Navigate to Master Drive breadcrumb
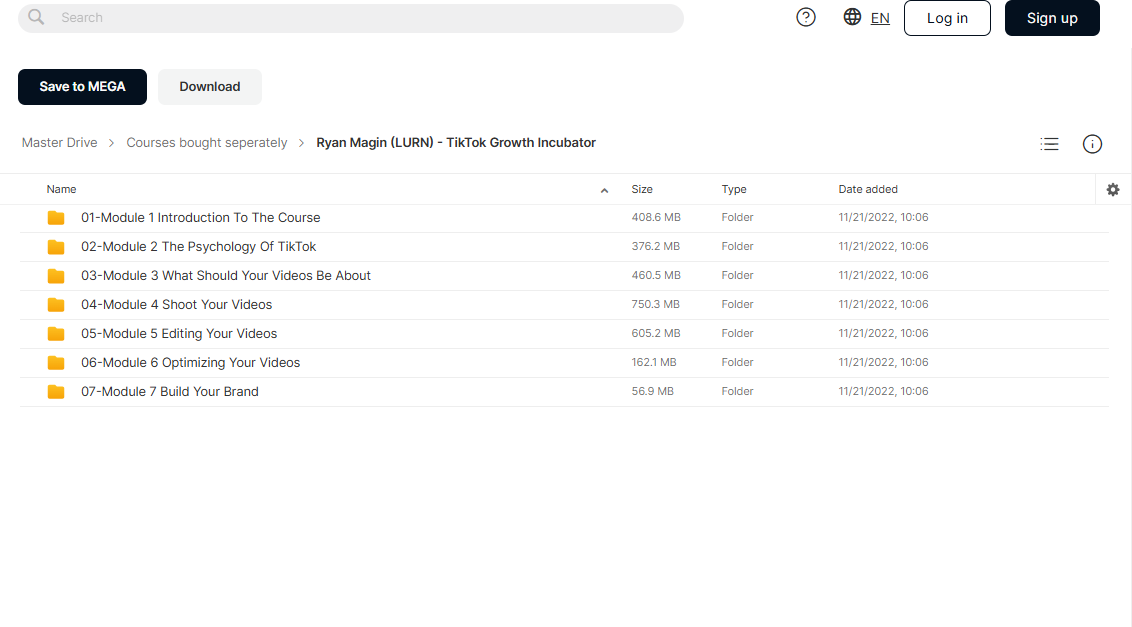 tap(59, 143)
